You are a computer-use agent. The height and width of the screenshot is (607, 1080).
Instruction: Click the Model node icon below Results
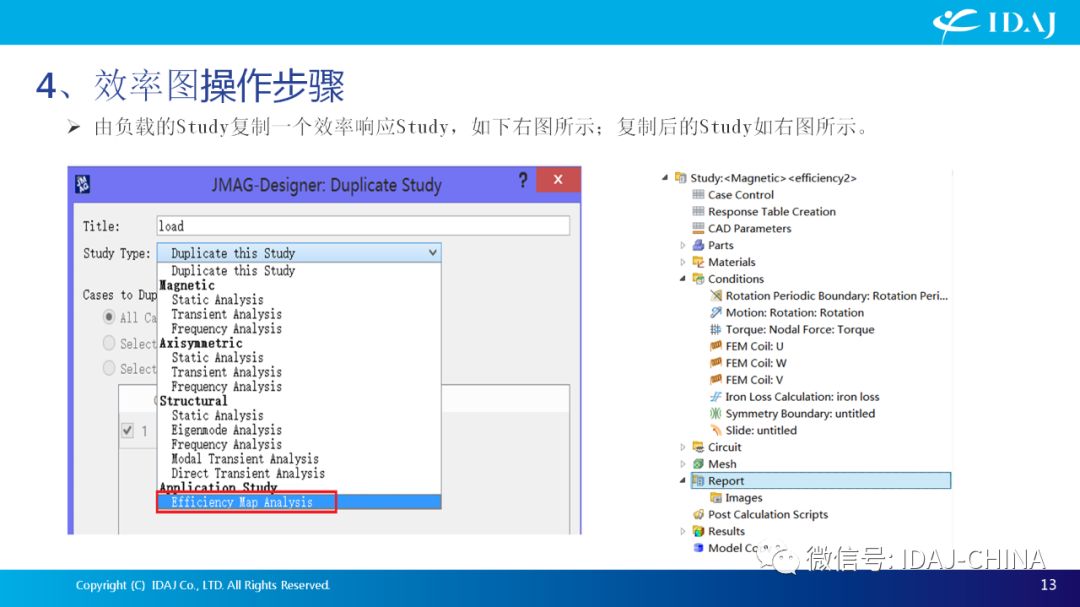click(698, 548)
